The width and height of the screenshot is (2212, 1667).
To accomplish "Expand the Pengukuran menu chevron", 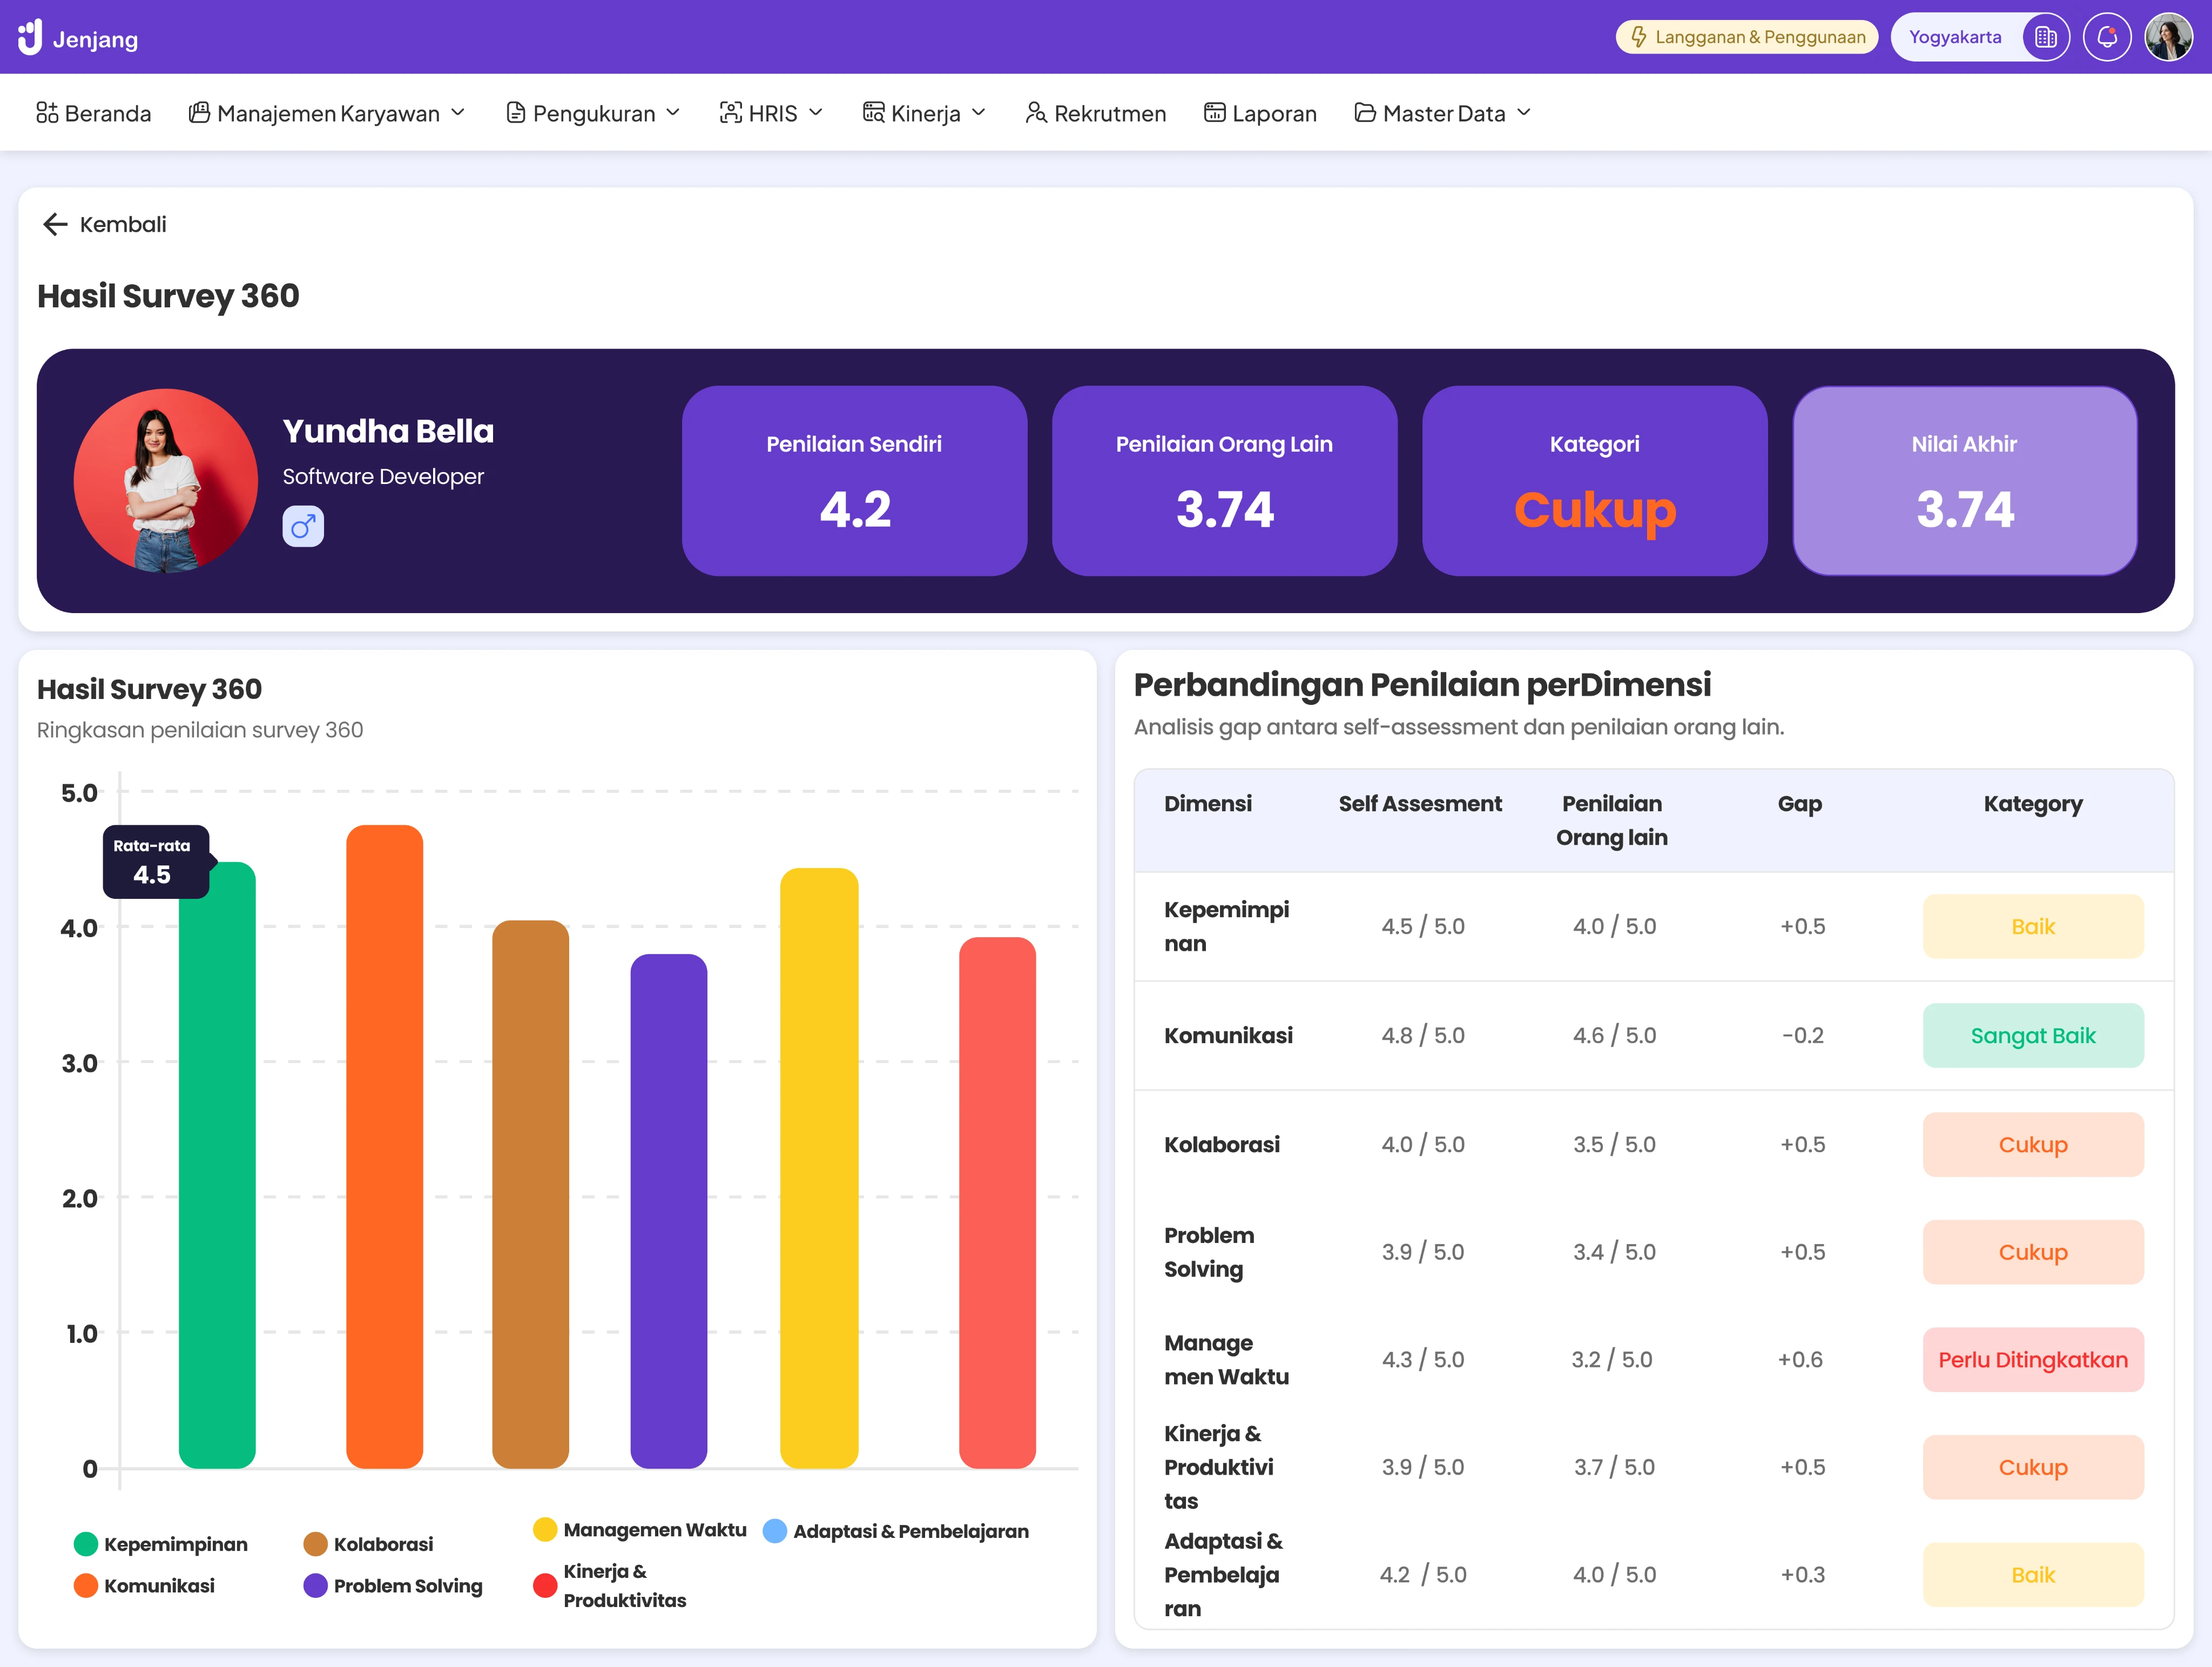I will tap(673, 113).
